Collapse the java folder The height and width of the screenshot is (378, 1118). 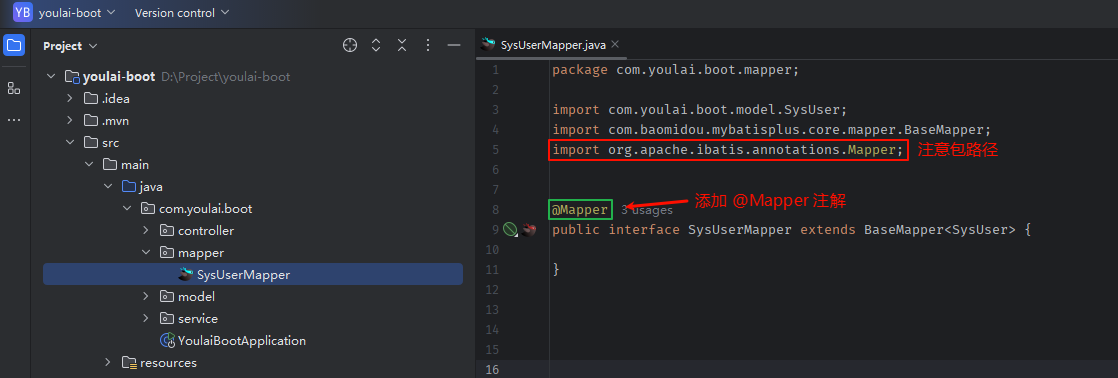[x=108, y=187]
